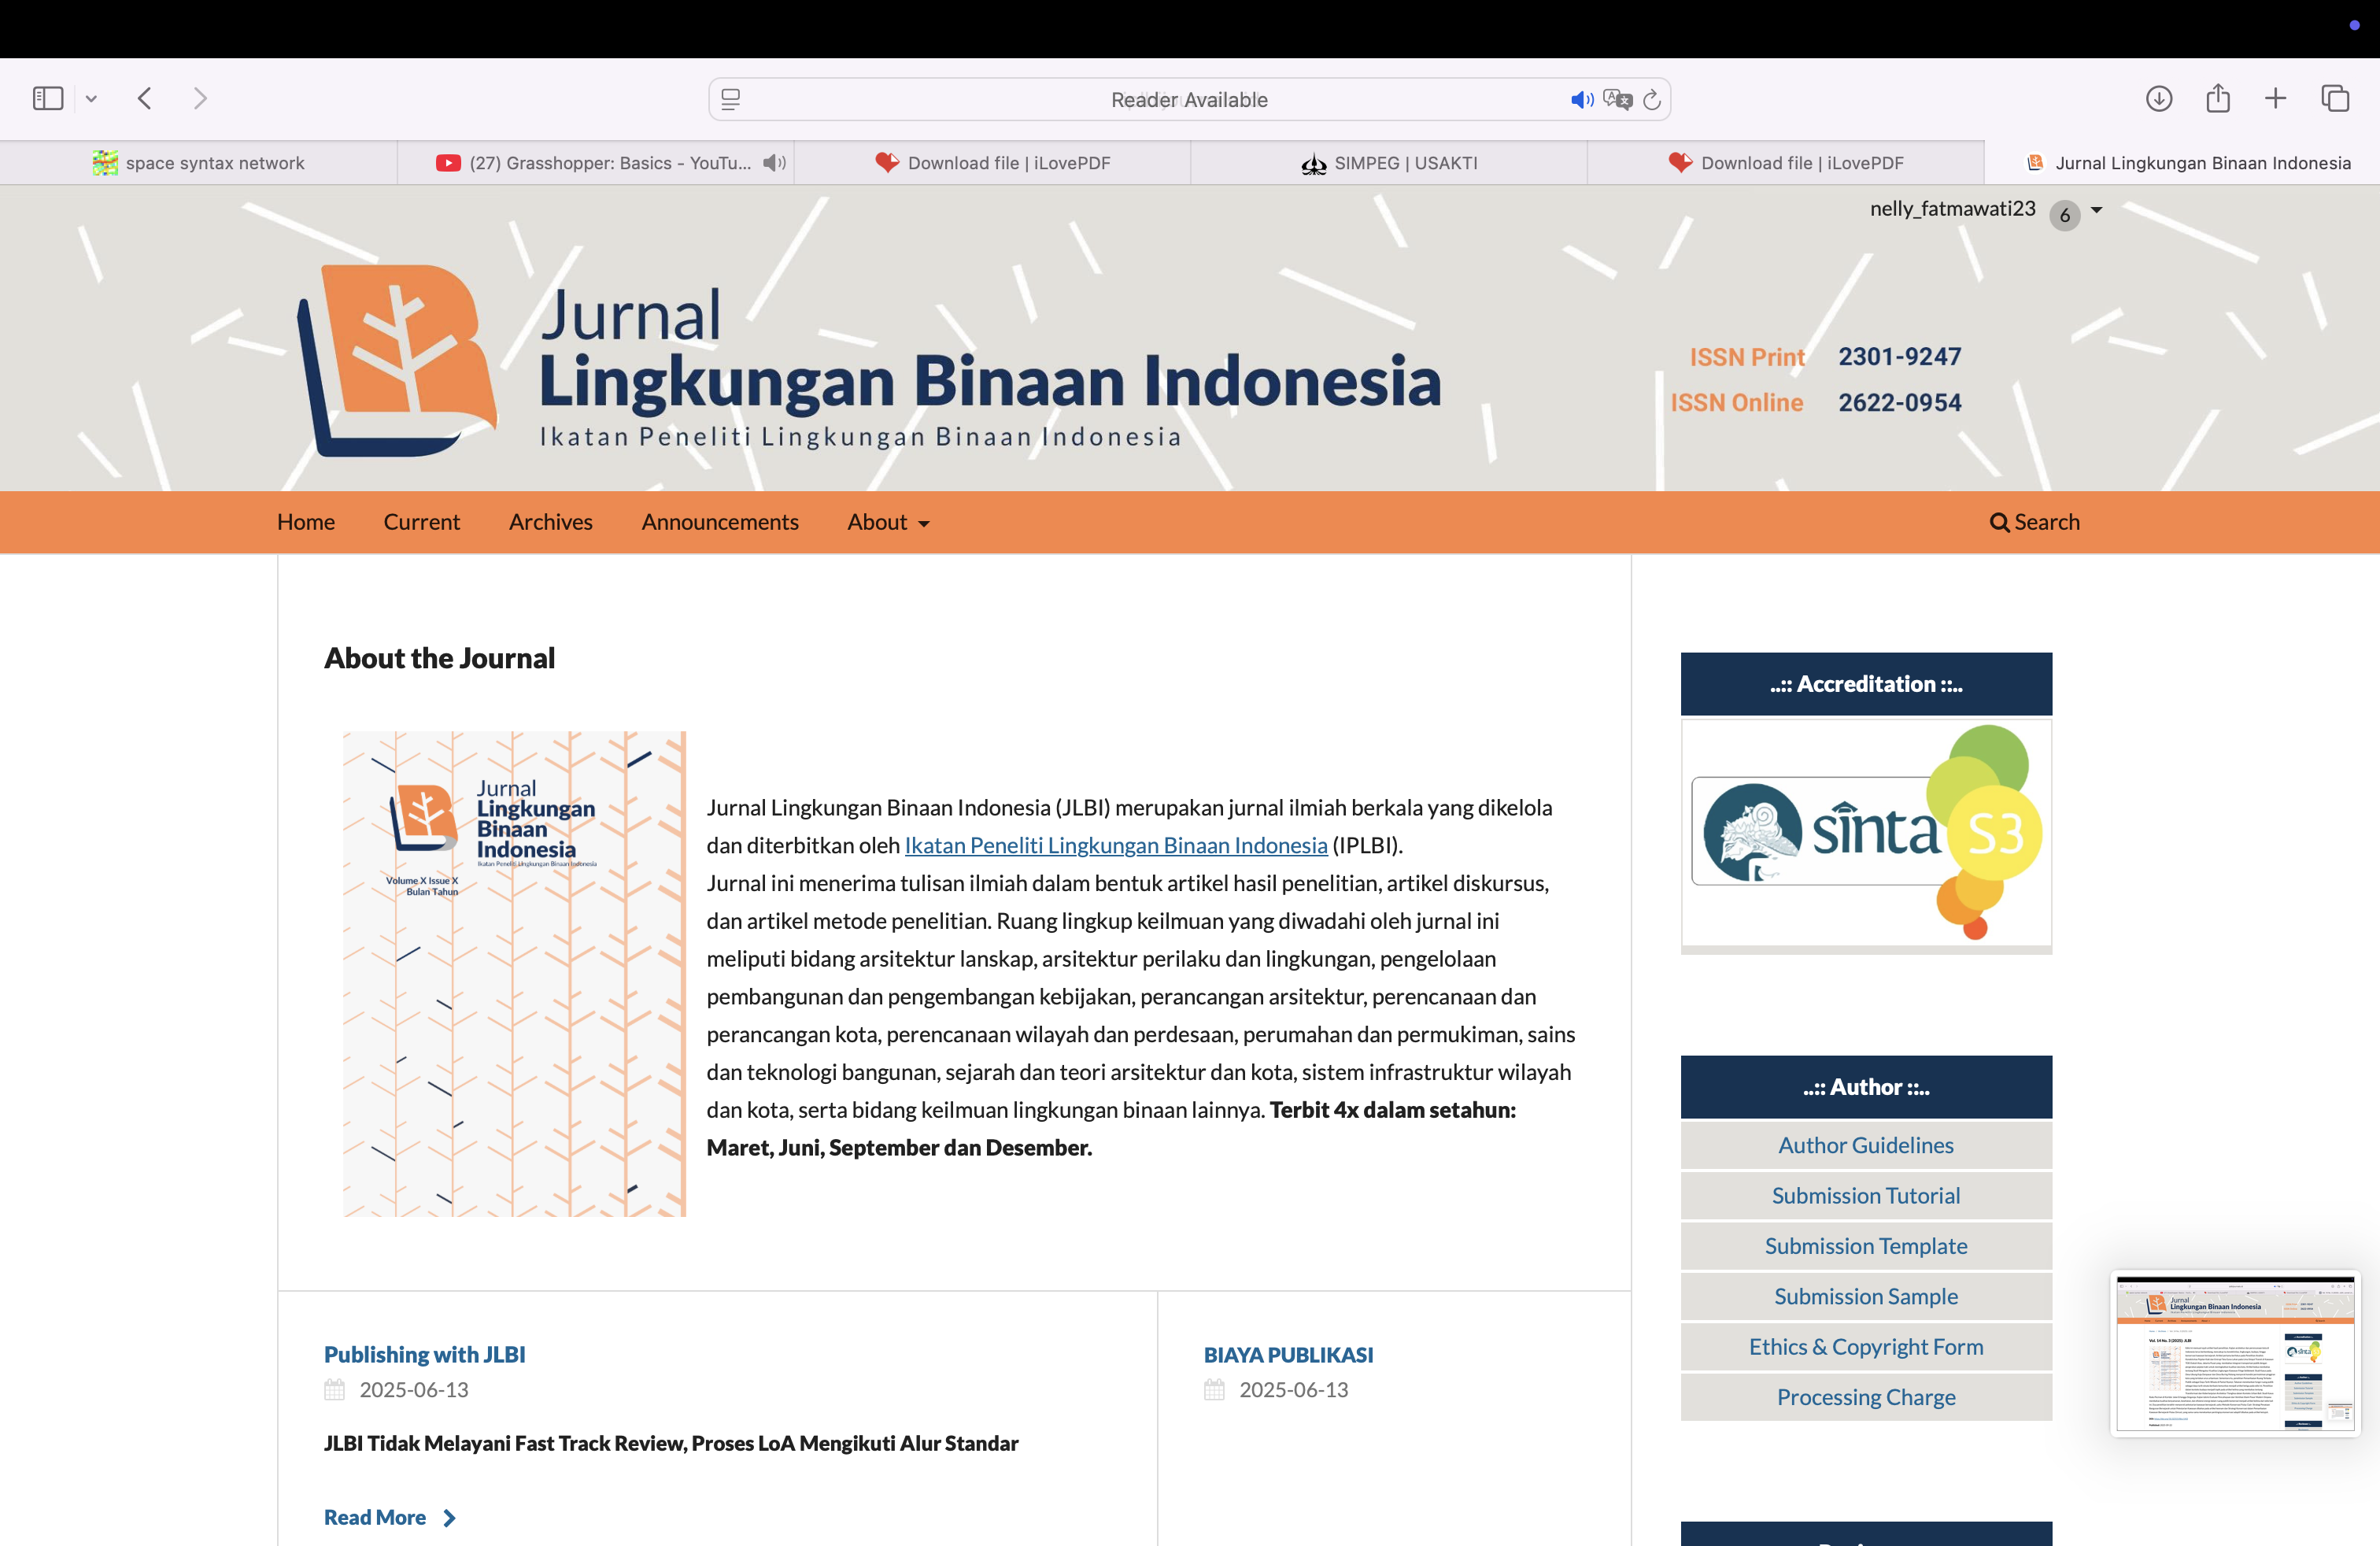Open the Share sheet icon
This screenshot has height=1546, width=2380.
[2217, 98]
